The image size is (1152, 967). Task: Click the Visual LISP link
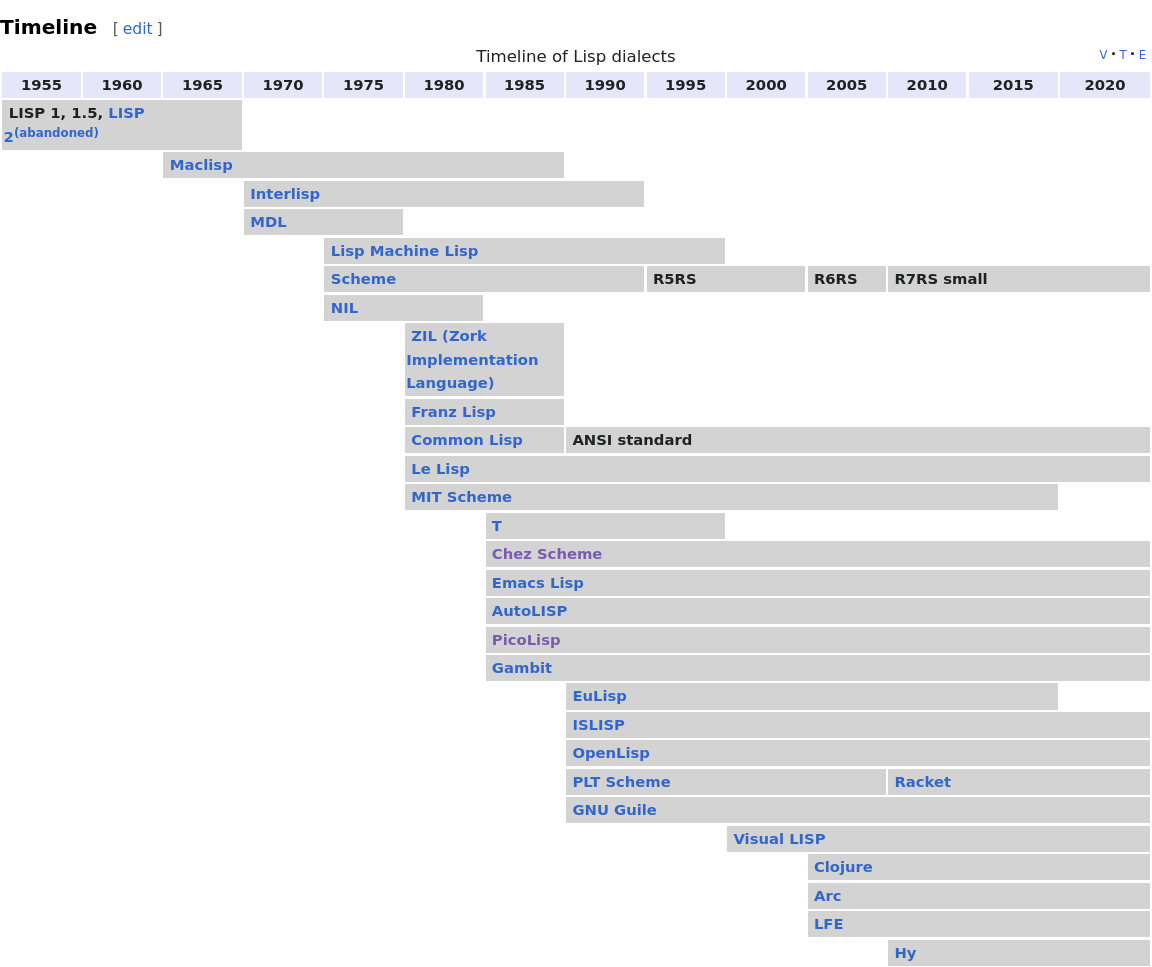click(779, 839)
